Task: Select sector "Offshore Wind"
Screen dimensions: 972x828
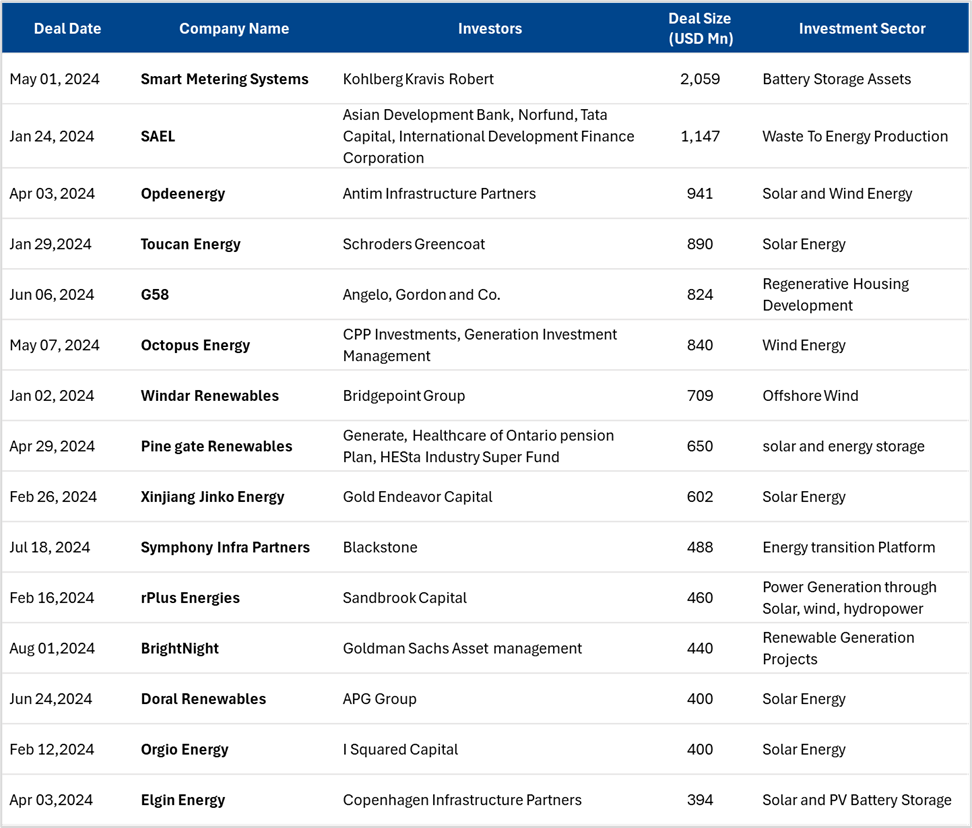Action: click(810, 396)
